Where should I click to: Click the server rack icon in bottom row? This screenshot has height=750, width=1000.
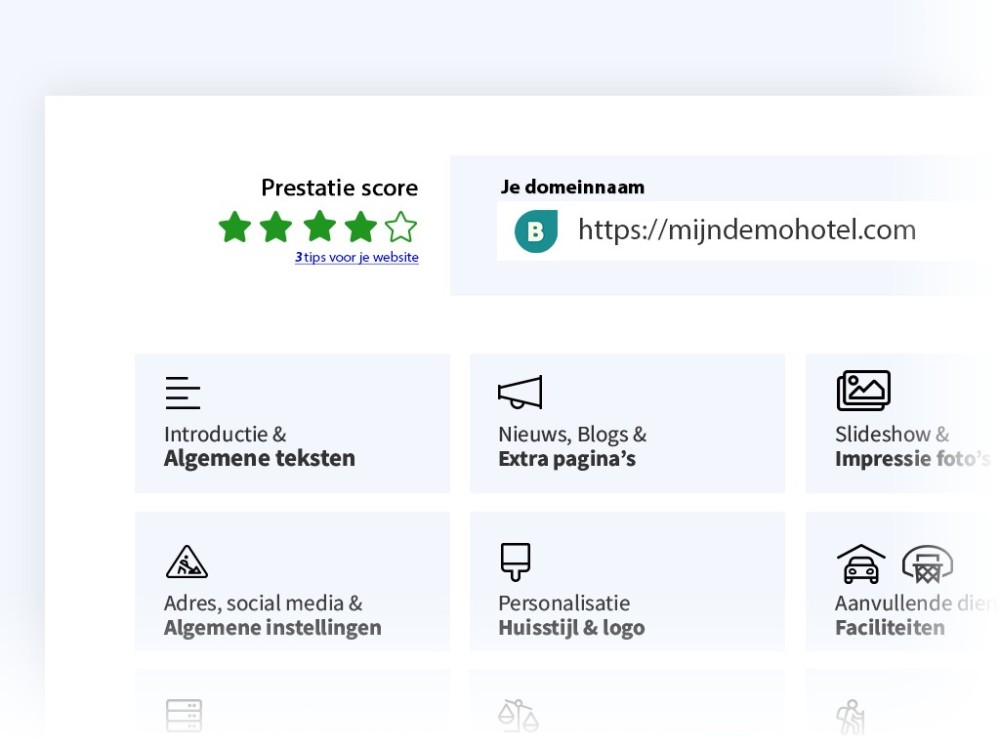[182, 714]
